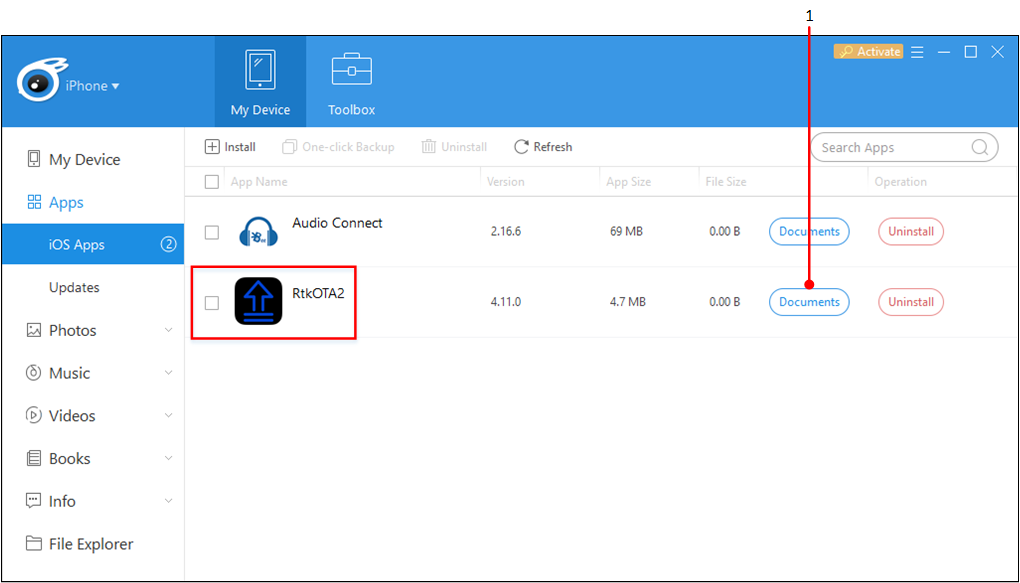1020x583 pixels.
Task: Click the Activate key button
Action: pos(868,51)
